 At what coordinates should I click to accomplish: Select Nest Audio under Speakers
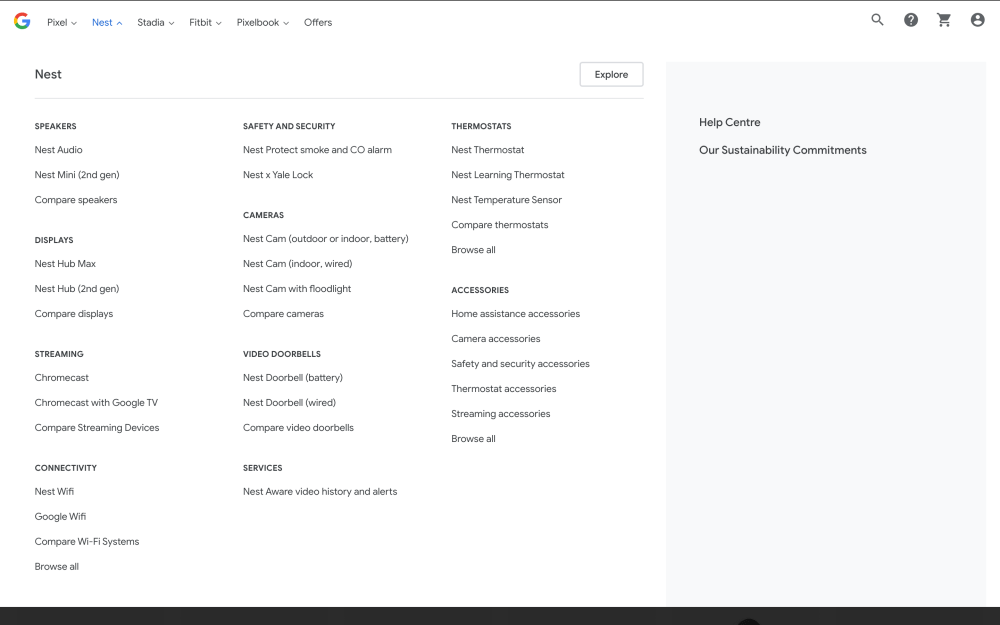(x=59, y=150)
